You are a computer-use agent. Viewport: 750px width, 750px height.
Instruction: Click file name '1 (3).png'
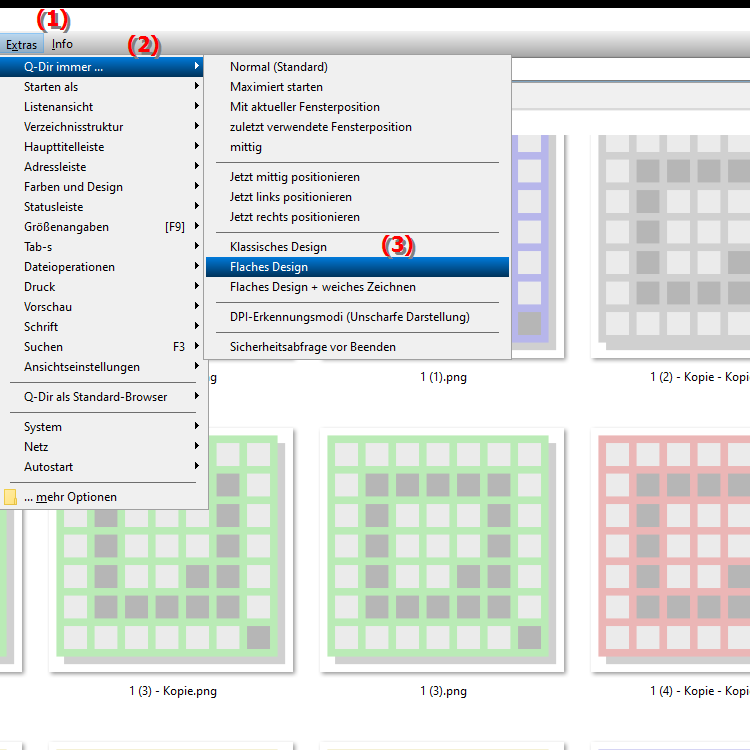(x=443, y=691)
